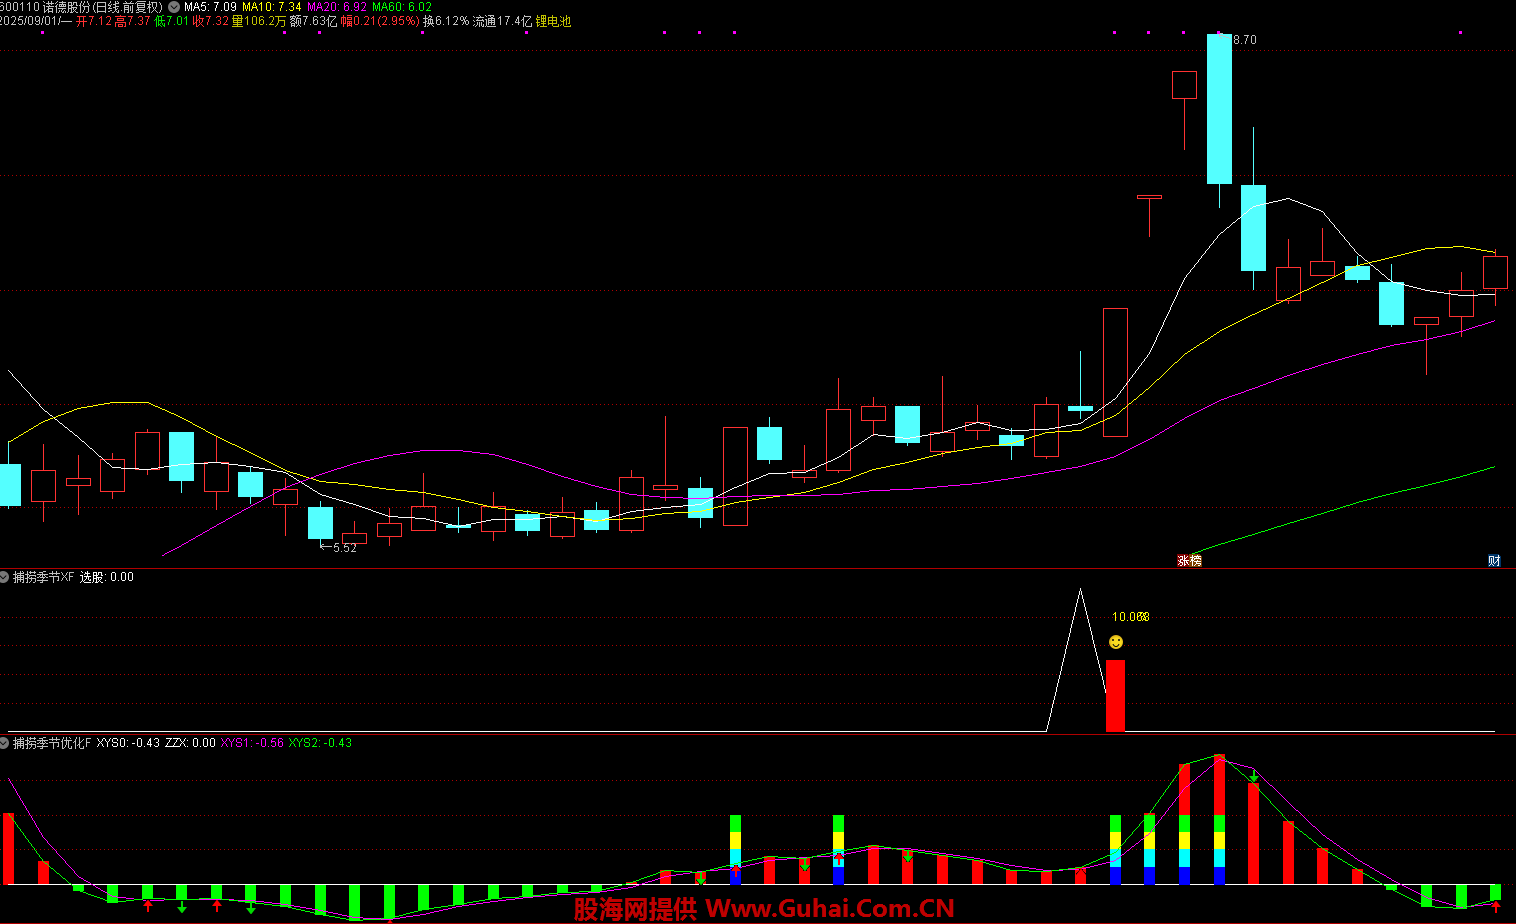Viewport: 1516px width, 924px height.
Task: Click the 选股: 0.00 value
Action: tap(106, 577)
